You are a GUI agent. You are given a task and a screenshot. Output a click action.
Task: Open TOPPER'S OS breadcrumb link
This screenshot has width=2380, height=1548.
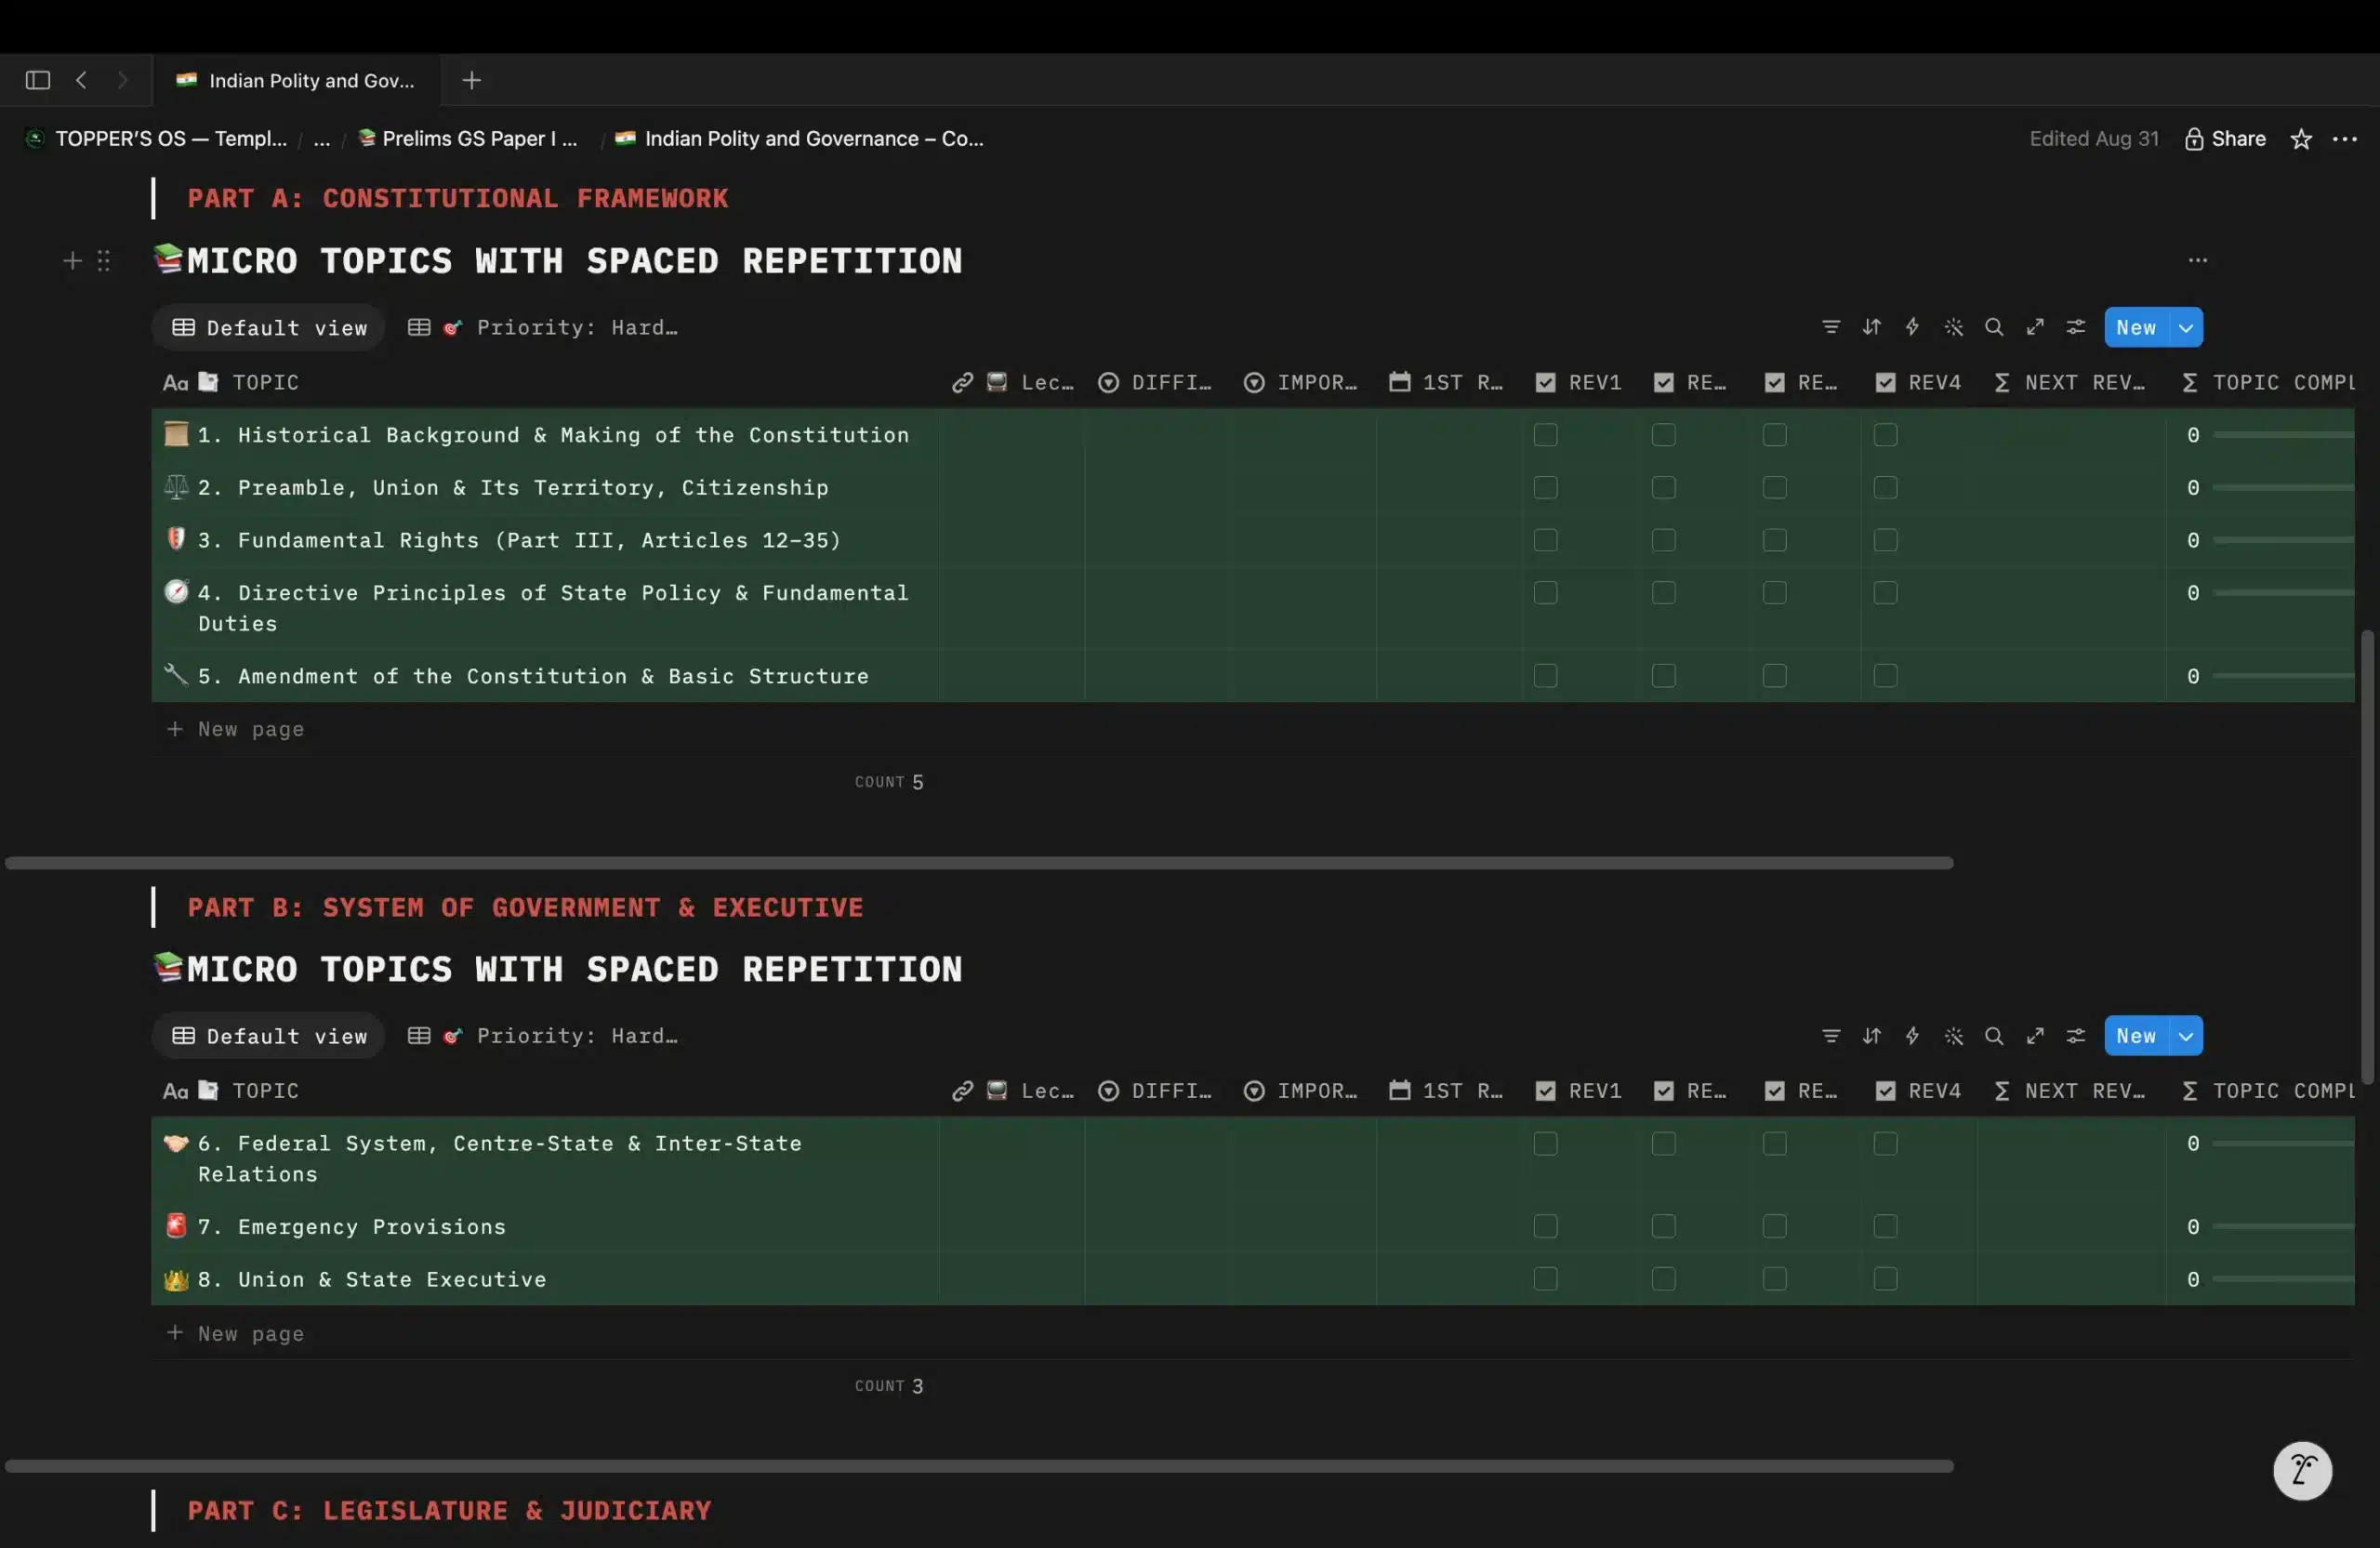tap(157, 139)
